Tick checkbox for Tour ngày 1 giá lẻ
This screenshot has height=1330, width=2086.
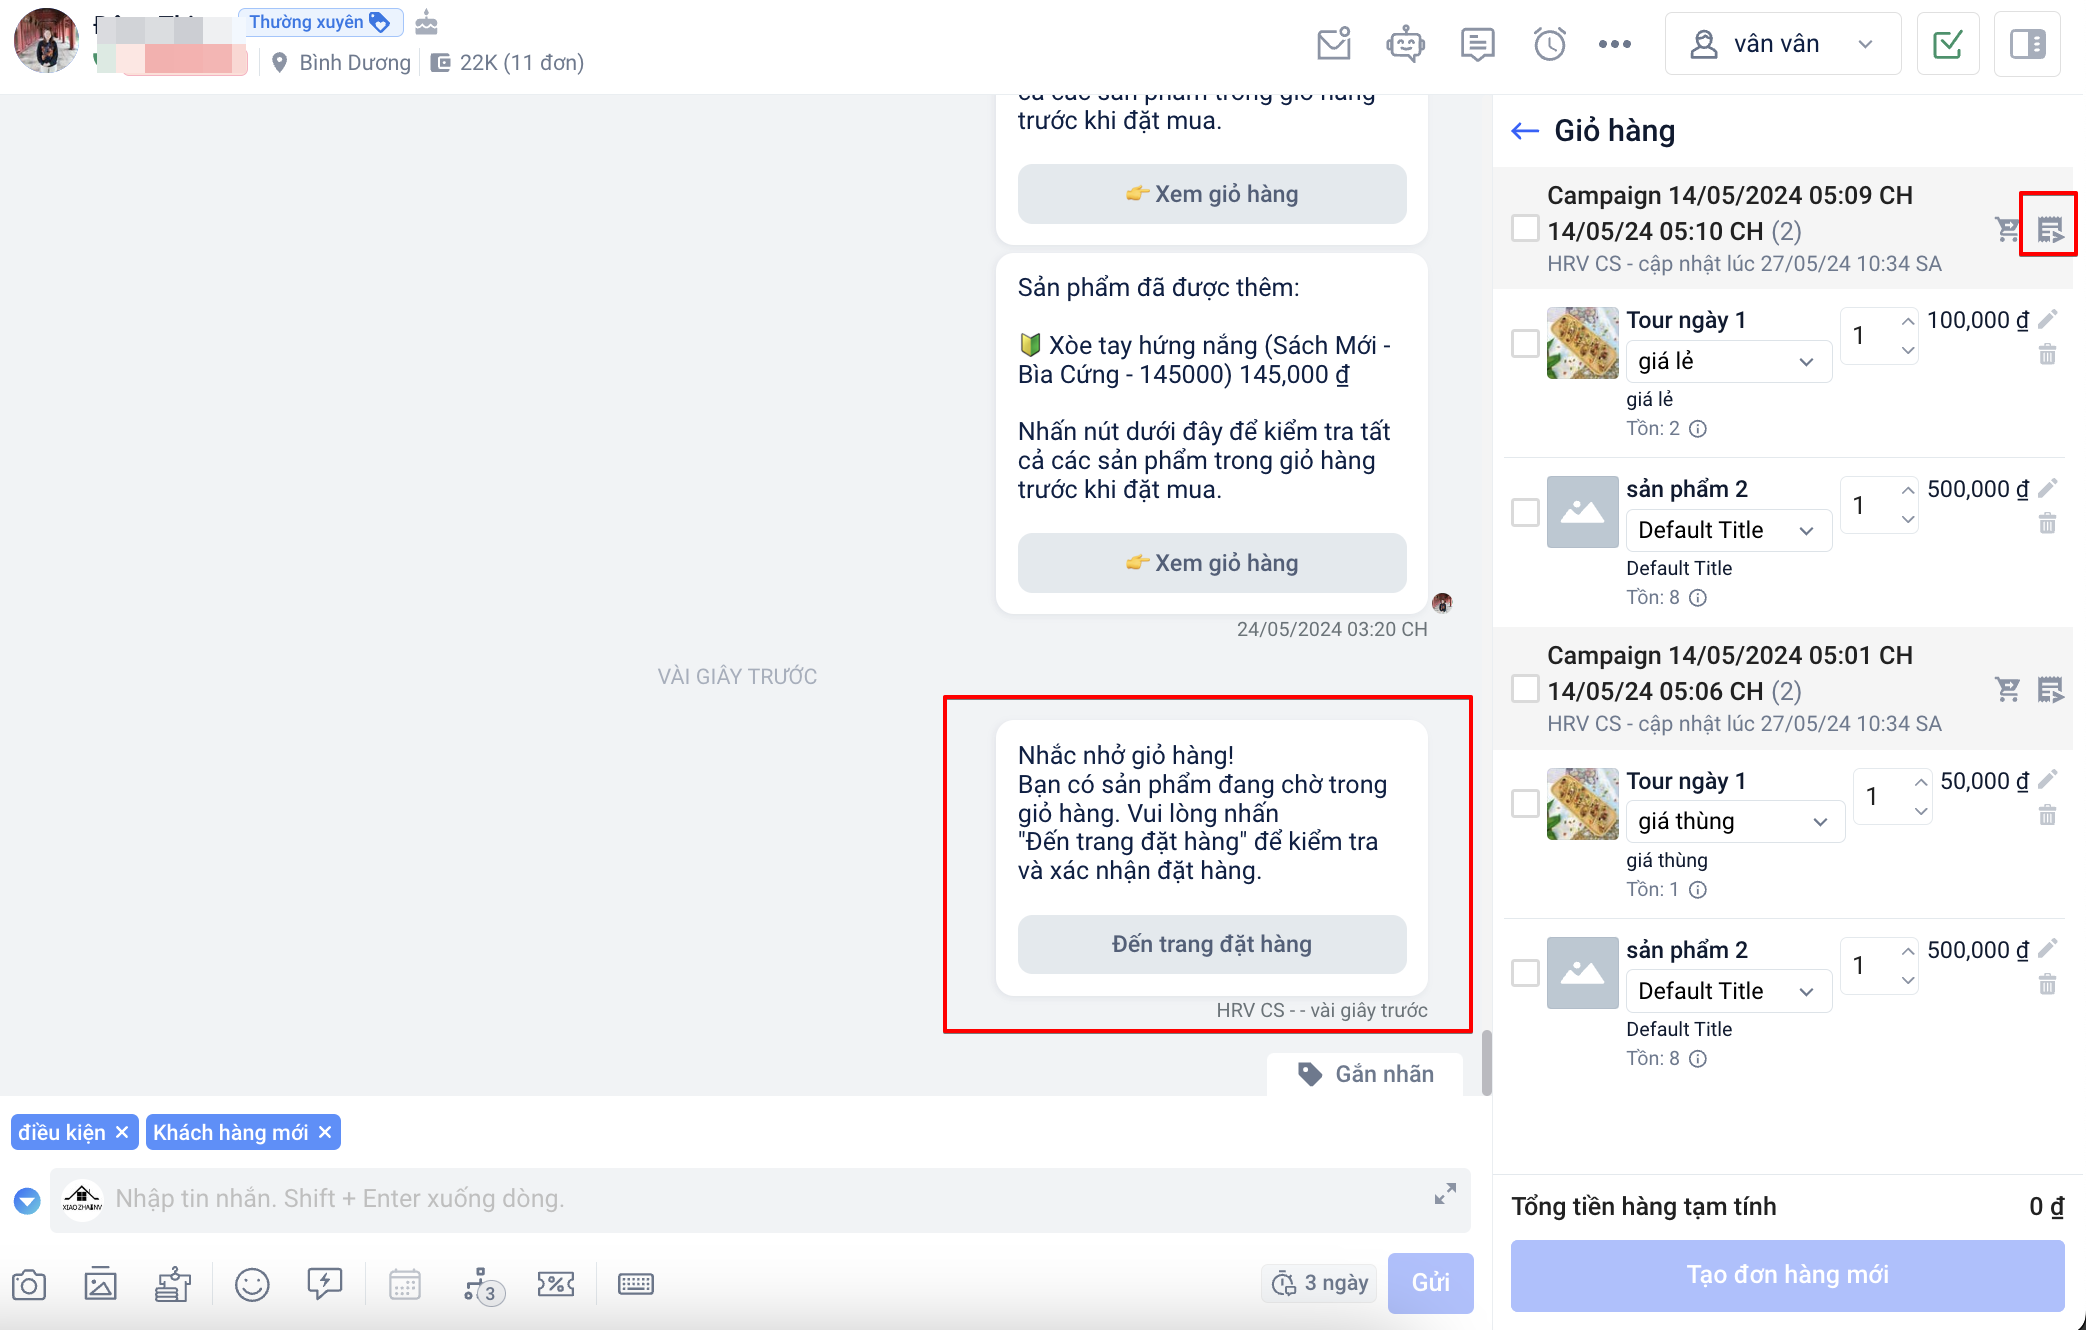pyautogui.click(x=1525, y=343)
